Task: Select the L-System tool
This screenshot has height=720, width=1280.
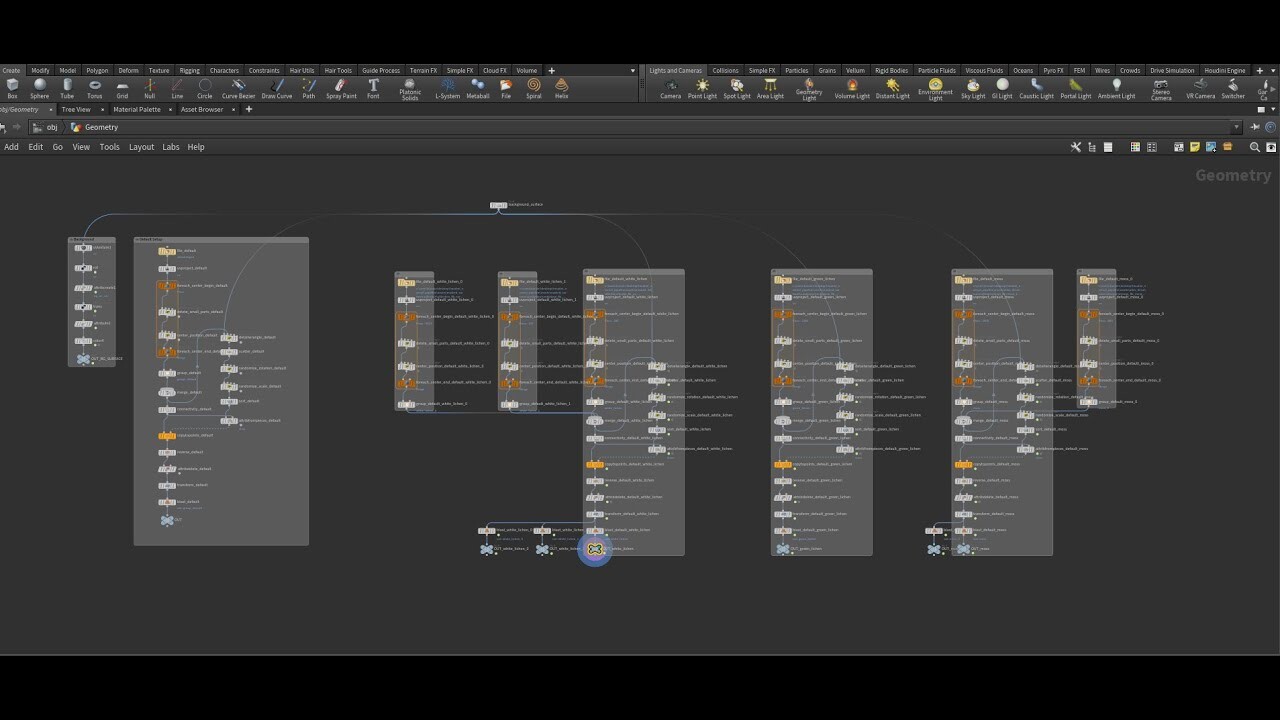Action: [446, 87]
